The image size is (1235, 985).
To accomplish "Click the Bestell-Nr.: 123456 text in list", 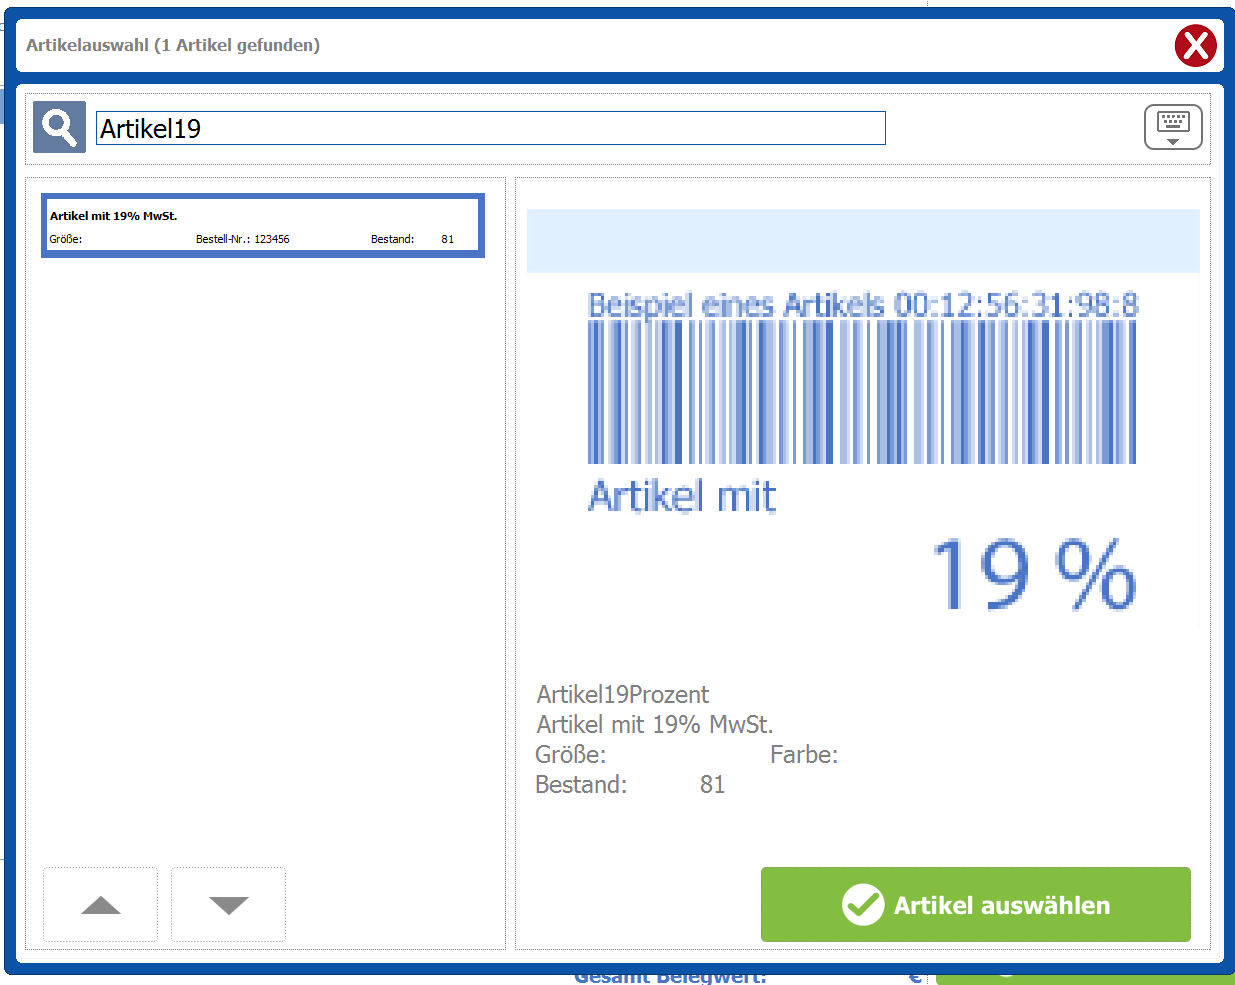I will [242, 239].
